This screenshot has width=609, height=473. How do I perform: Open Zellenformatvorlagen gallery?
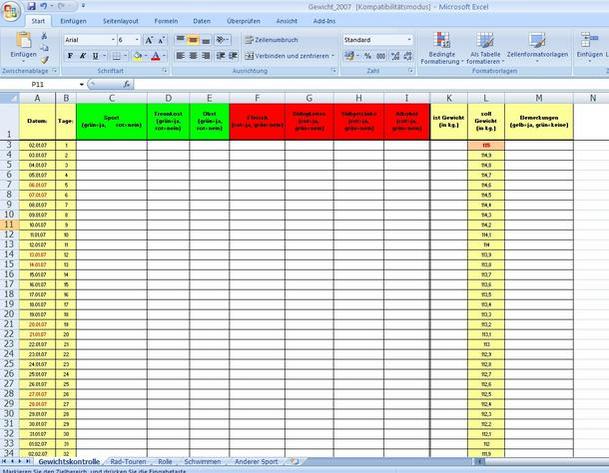point(537,48)
